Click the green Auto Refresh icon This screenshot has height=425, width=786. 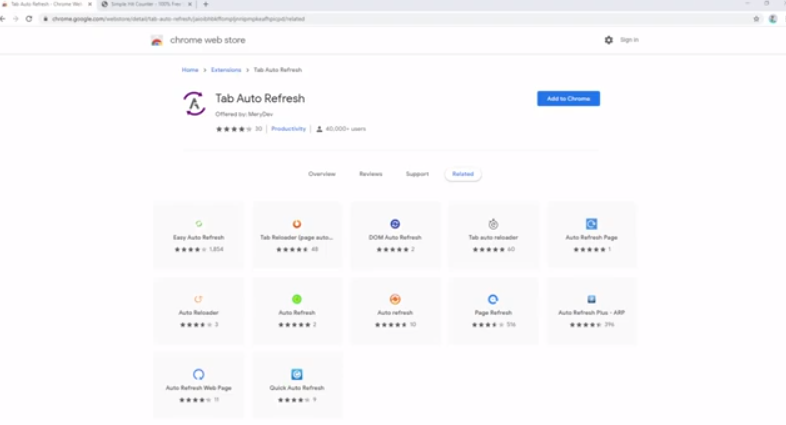(297, 299)
